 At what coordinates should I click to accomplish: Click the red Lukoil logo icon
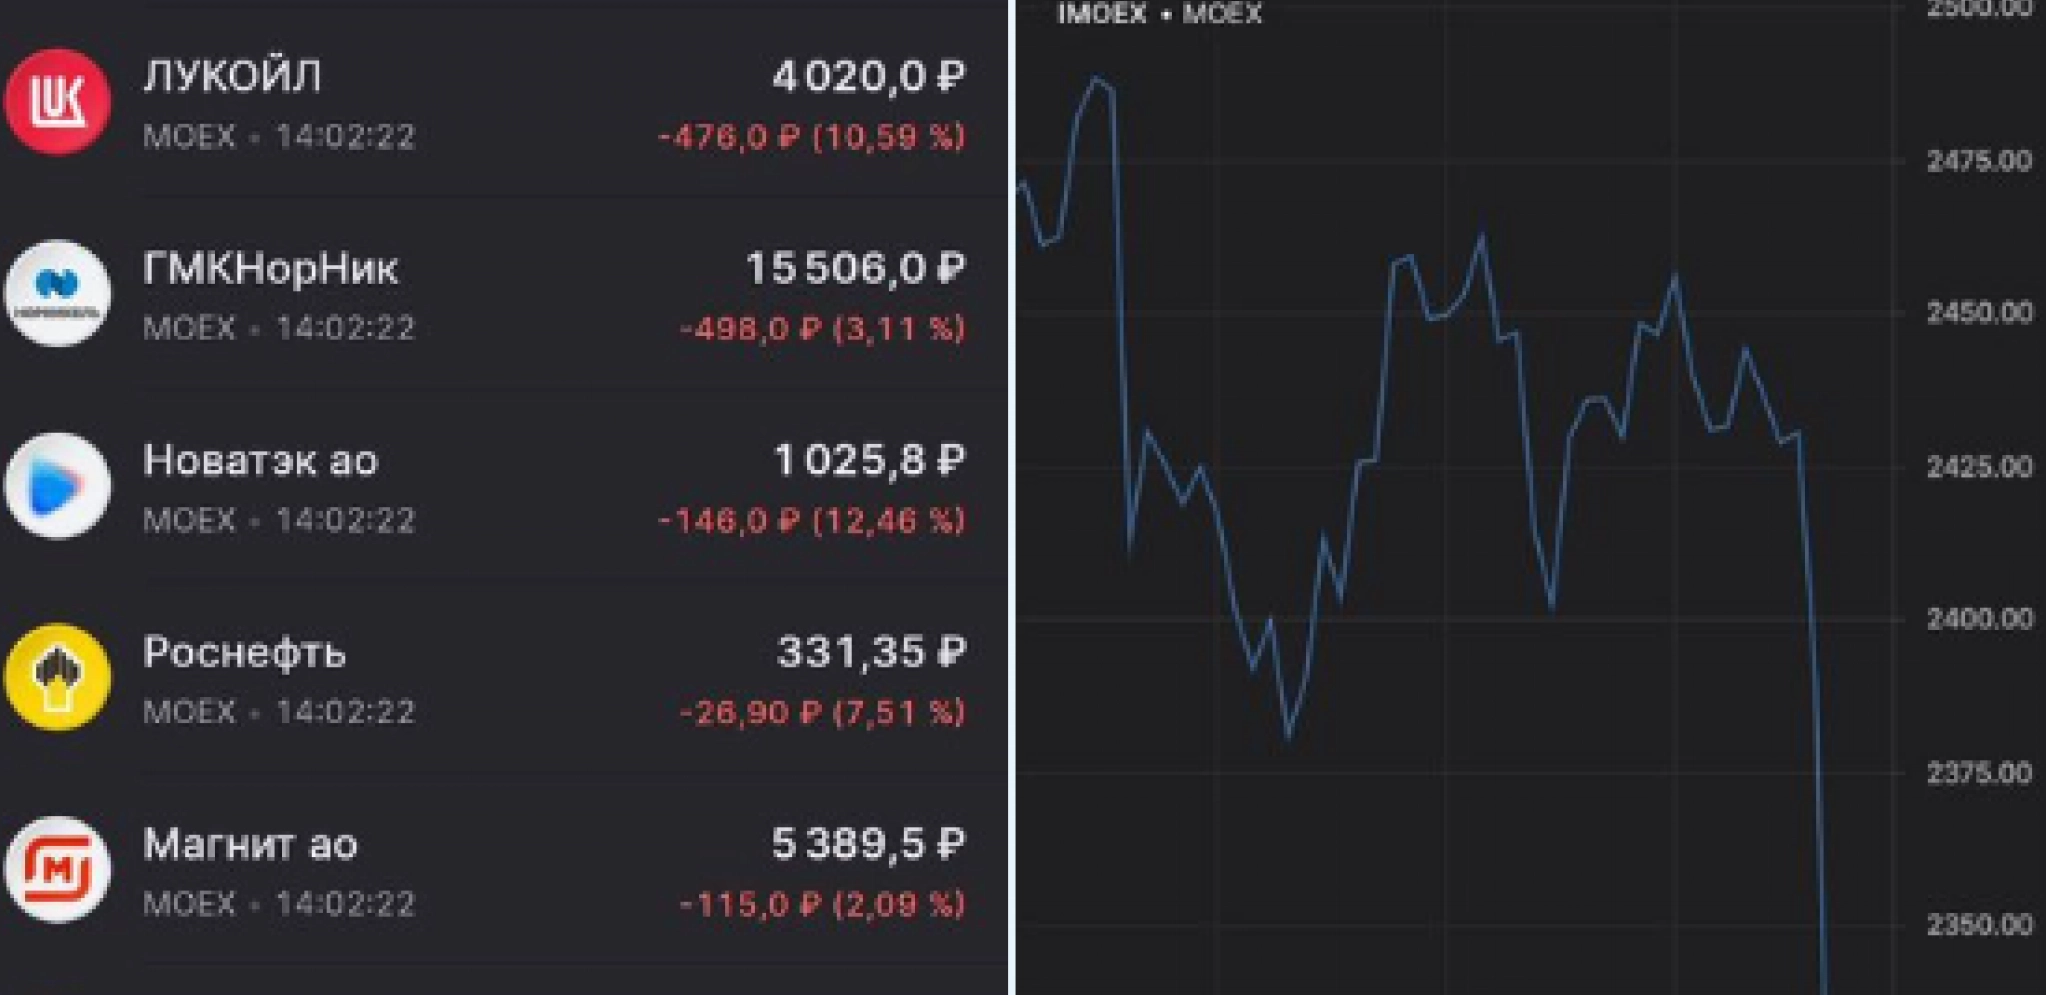coord(57,102)
